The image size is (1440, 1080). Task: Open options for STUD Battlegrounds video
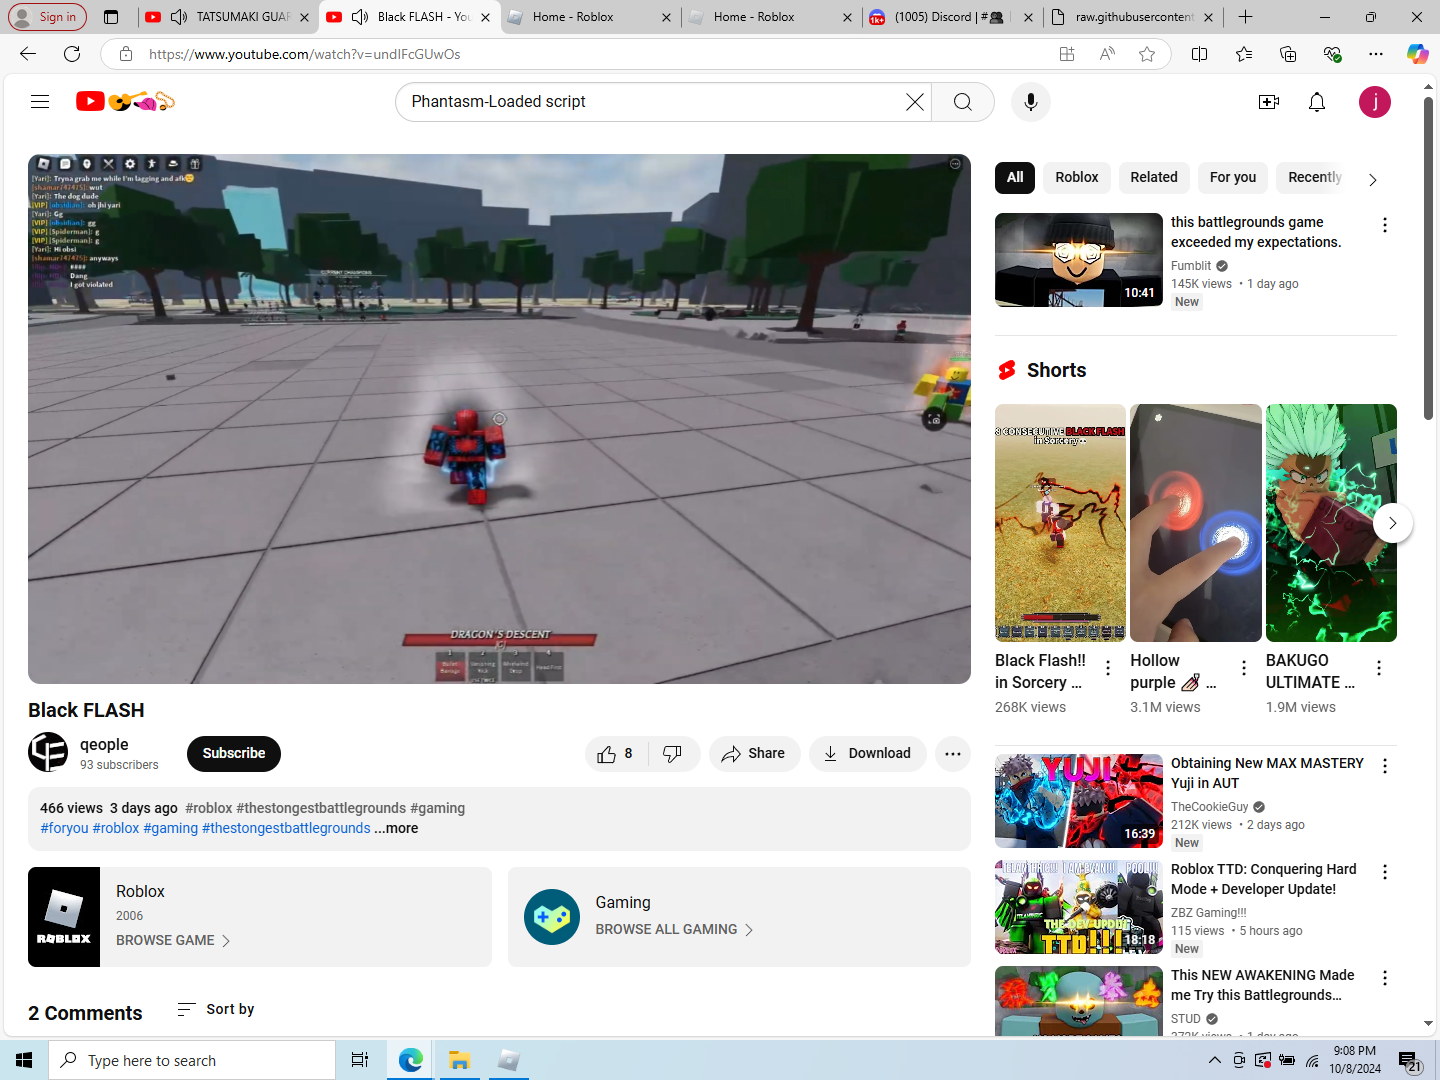pos(1385,978)
